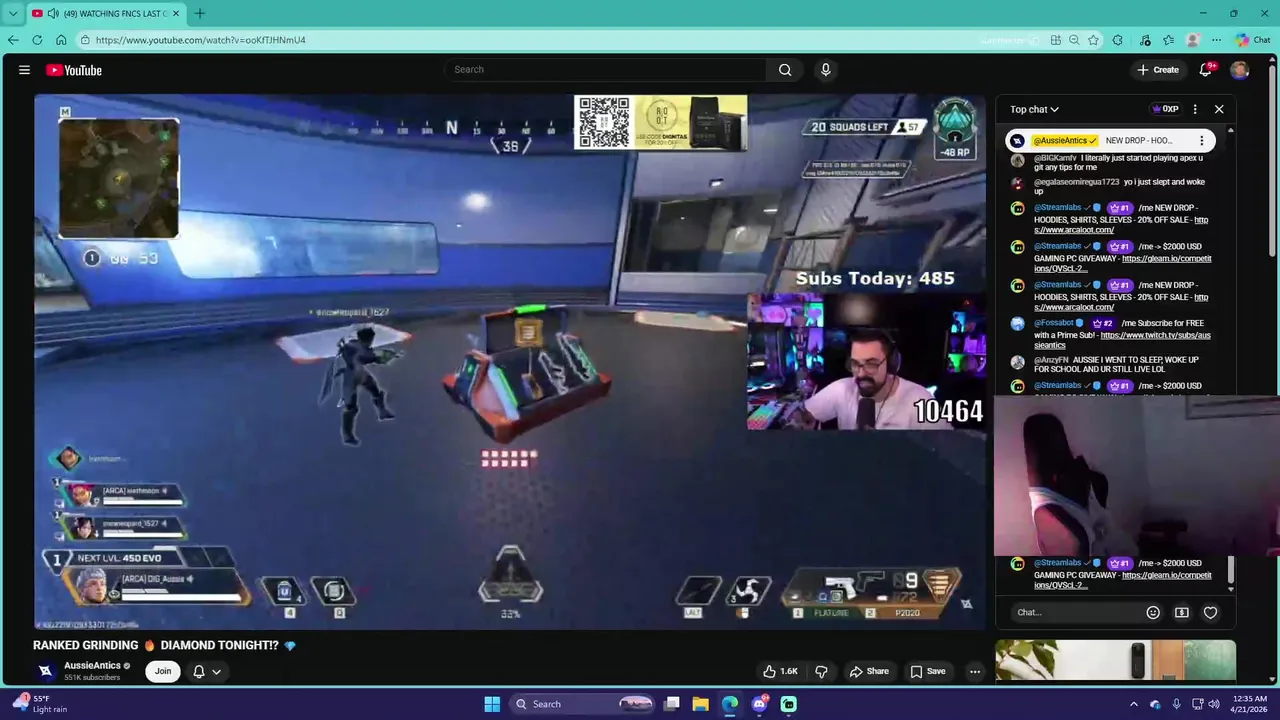
Task: Open Discord from the taskbar
Action: tap(759, 704)
